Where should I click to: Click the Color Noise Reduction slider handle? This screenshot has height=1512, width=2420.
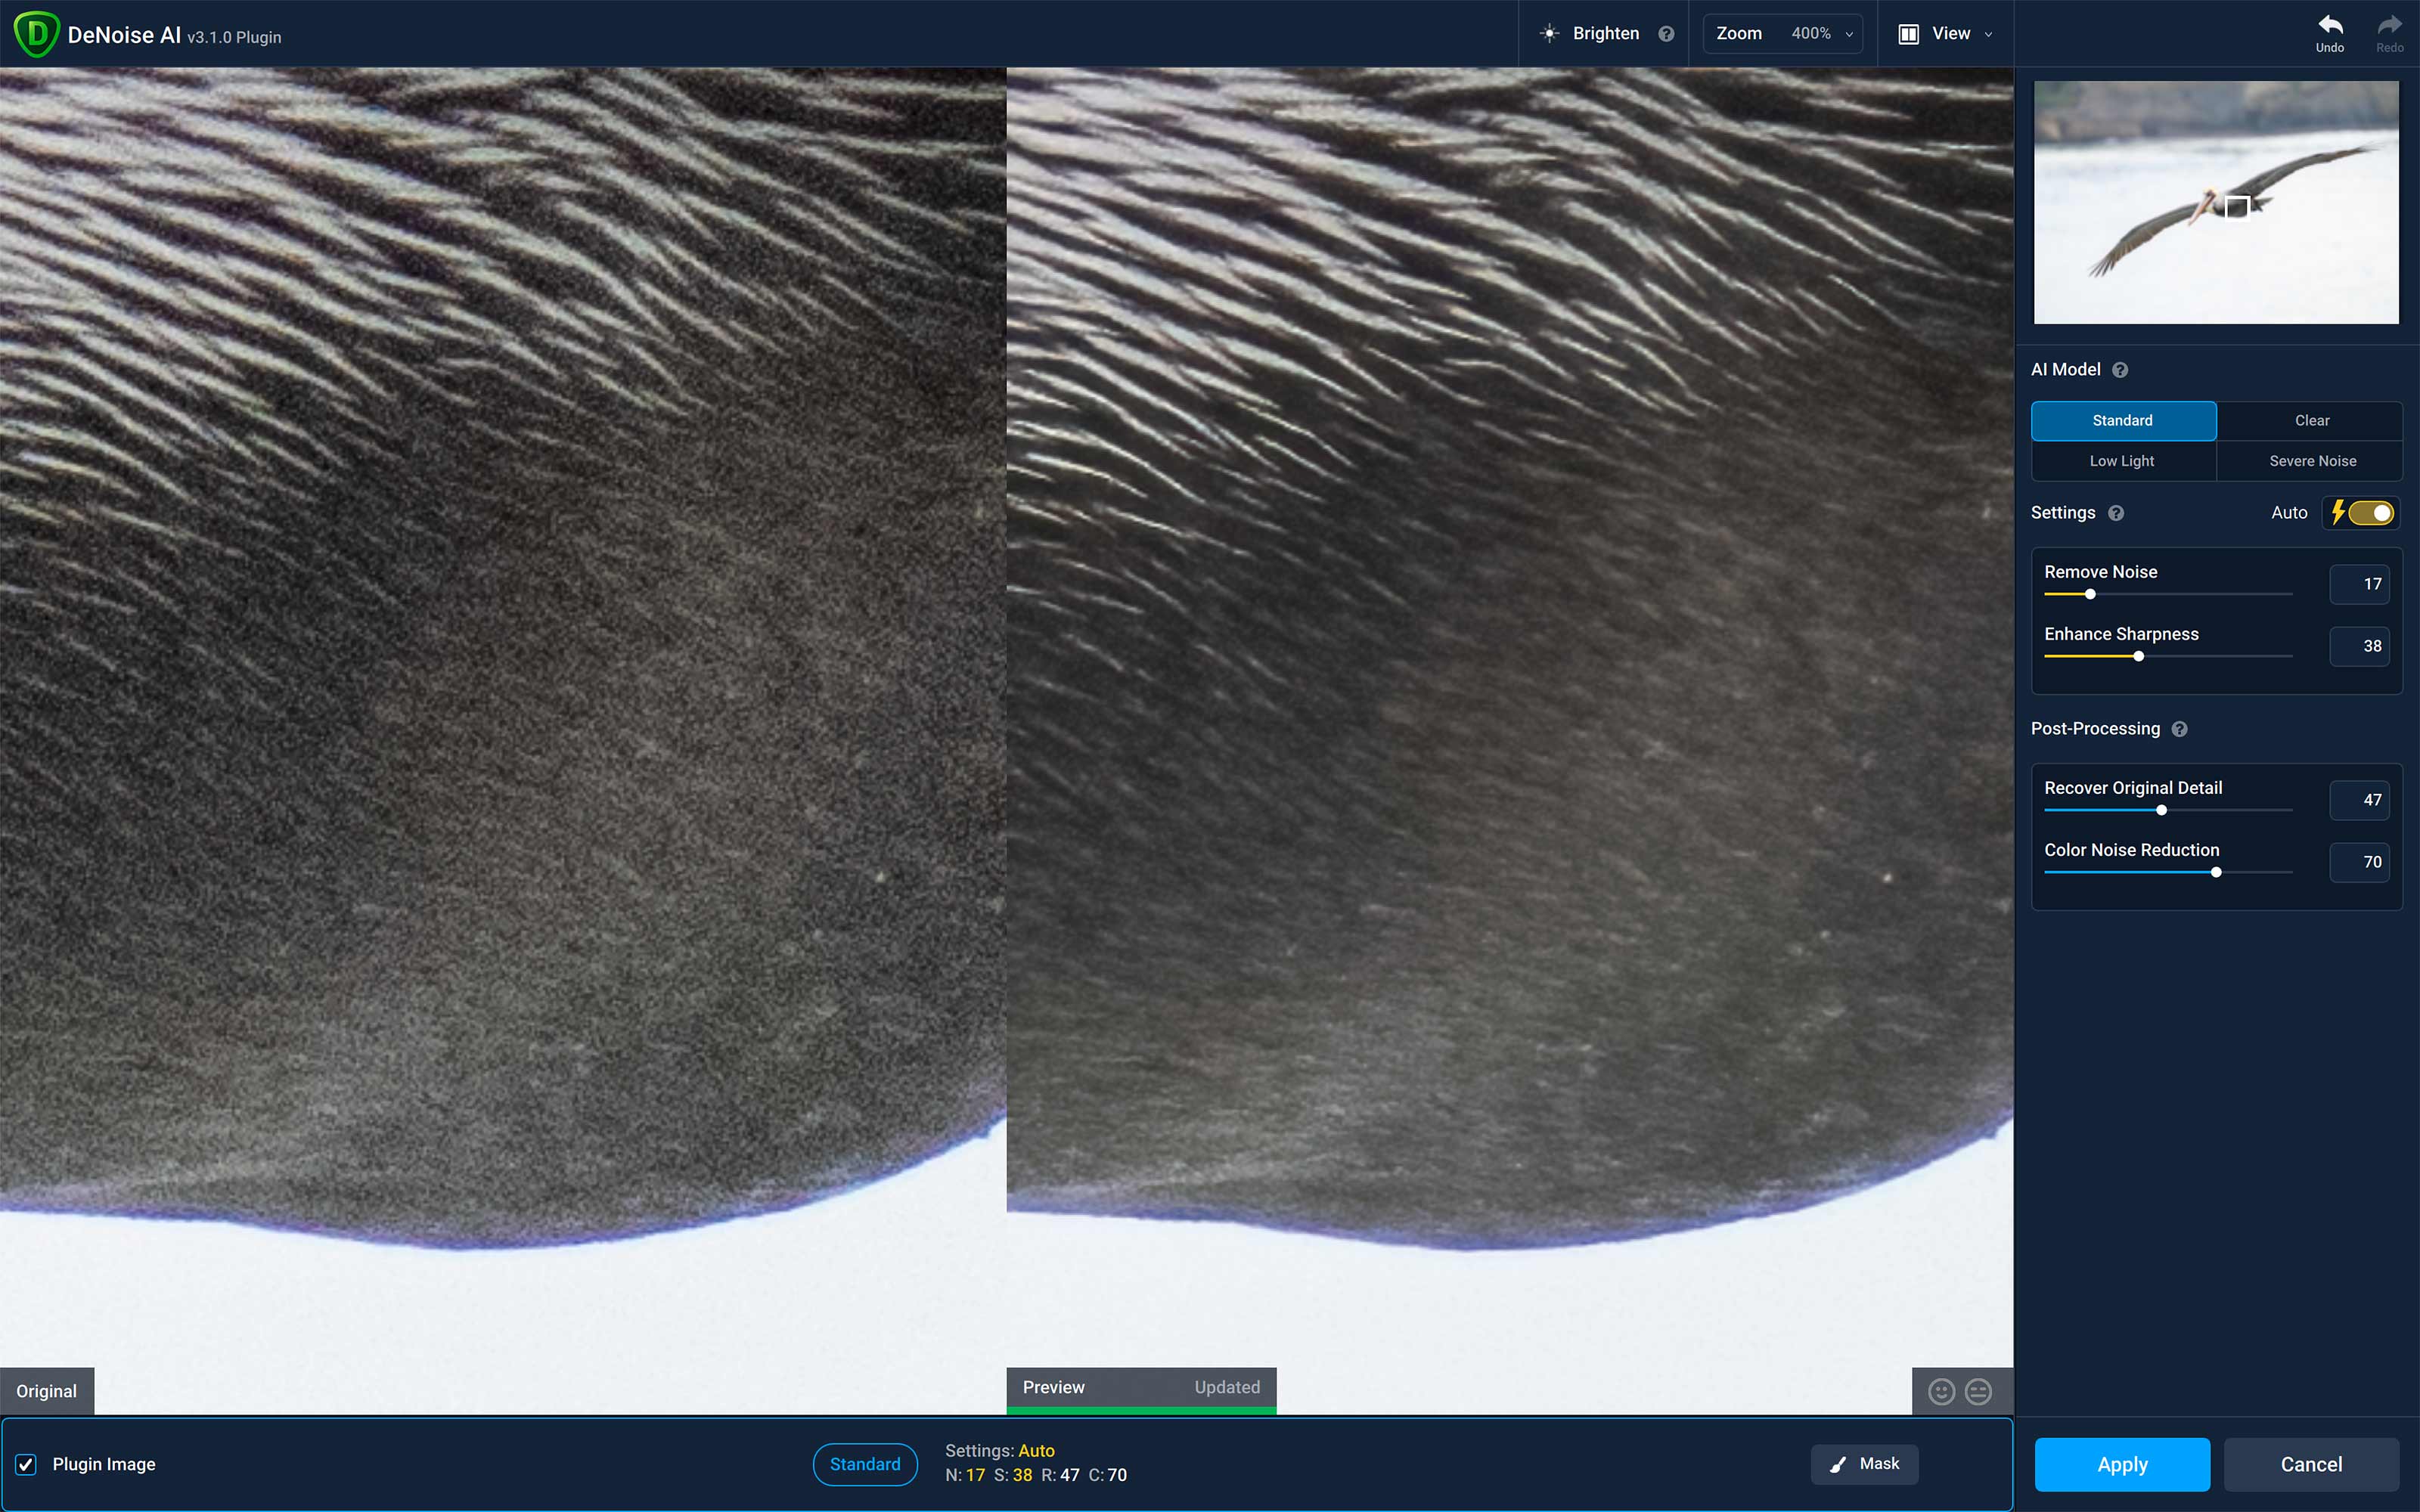[x=2217, y=872]
